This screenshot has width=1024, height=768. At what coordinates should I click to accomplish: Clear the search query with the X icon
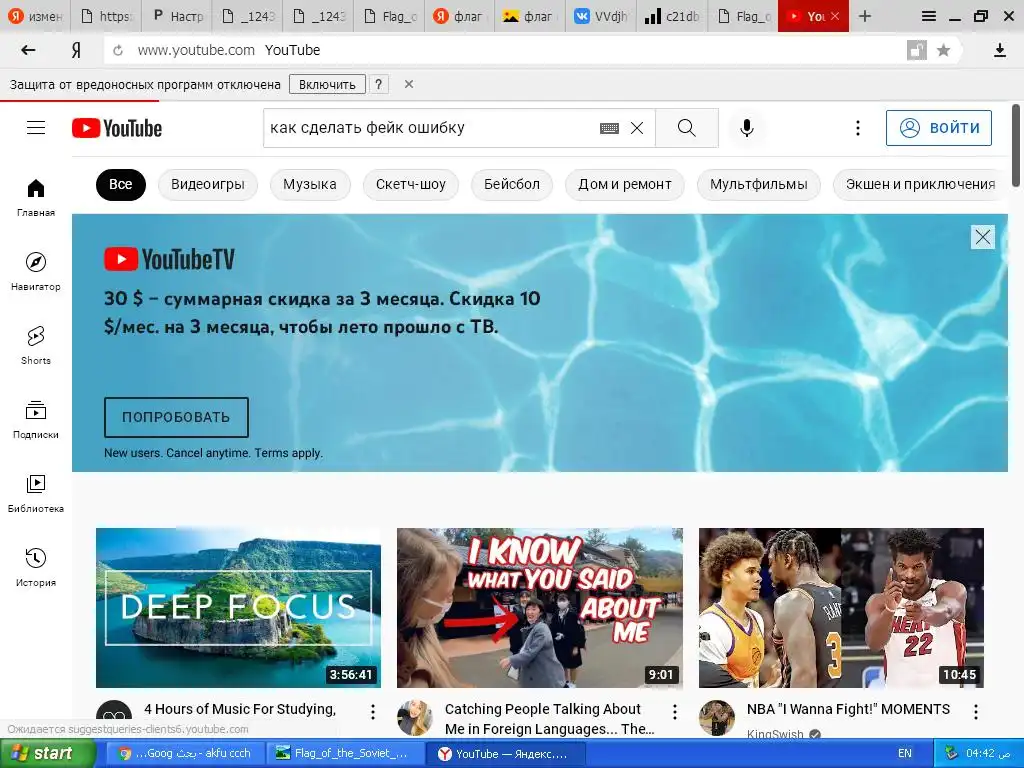tap(637, 128)
